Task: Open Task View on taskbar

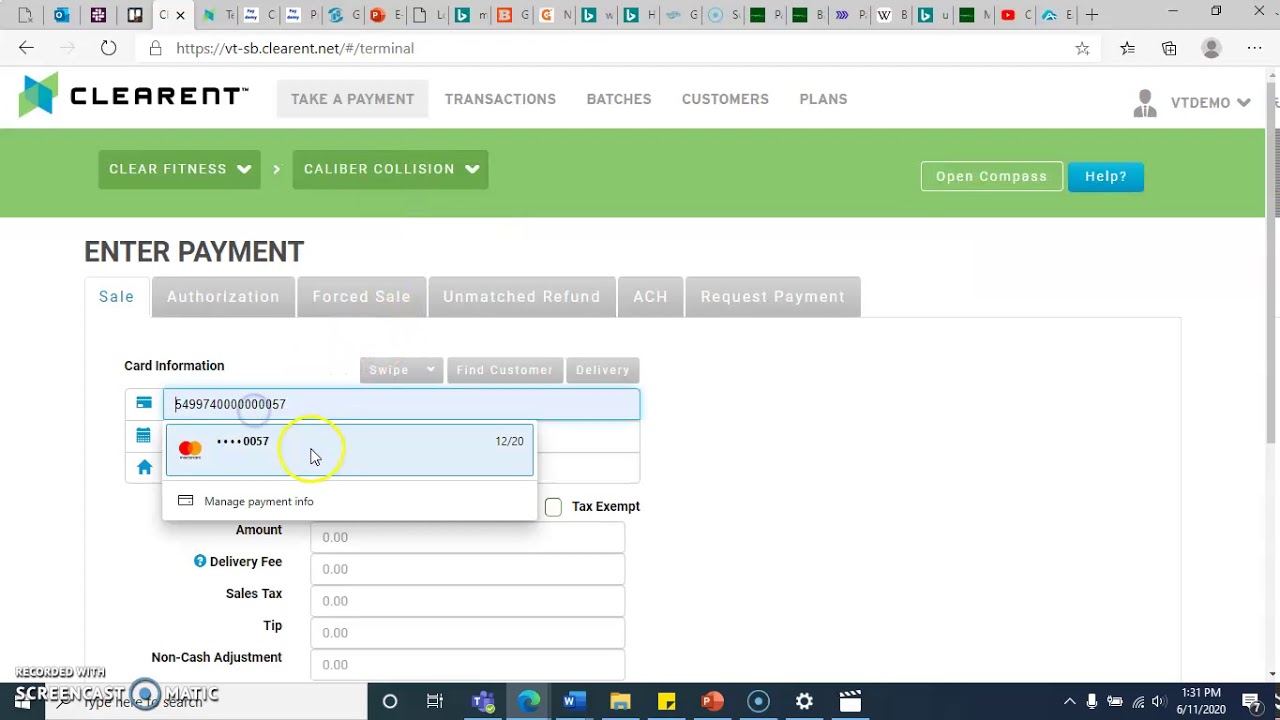Action: [x=435, y=701]
